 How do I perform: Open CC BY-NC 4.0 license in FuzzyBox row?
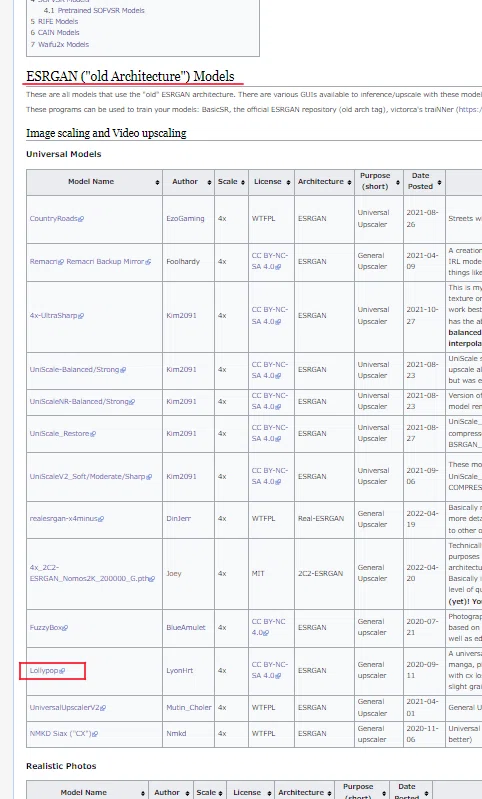[x=269, y=627]
